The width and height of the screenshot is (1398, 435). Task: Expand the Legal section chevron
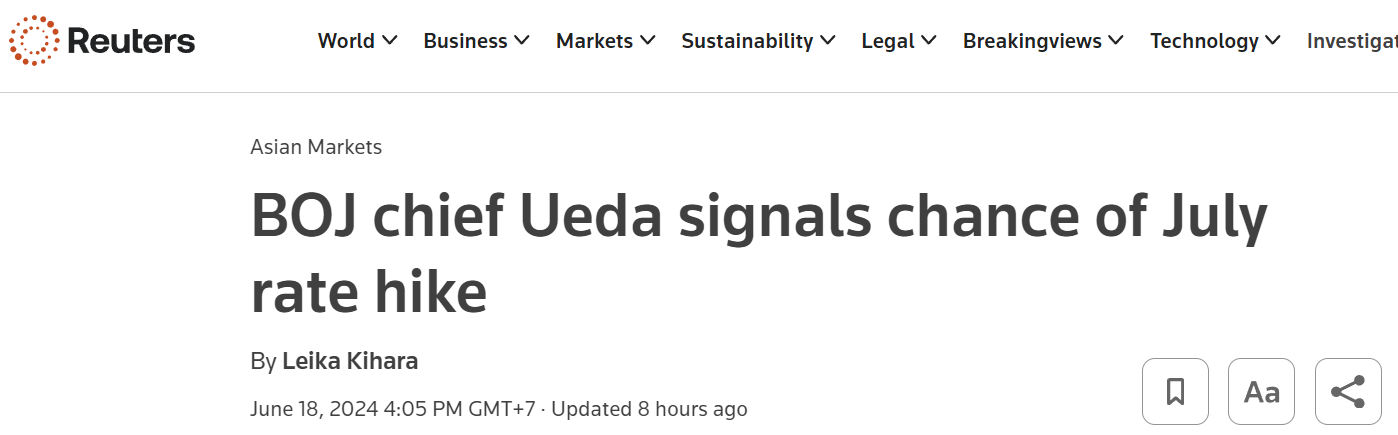[929, 41]
